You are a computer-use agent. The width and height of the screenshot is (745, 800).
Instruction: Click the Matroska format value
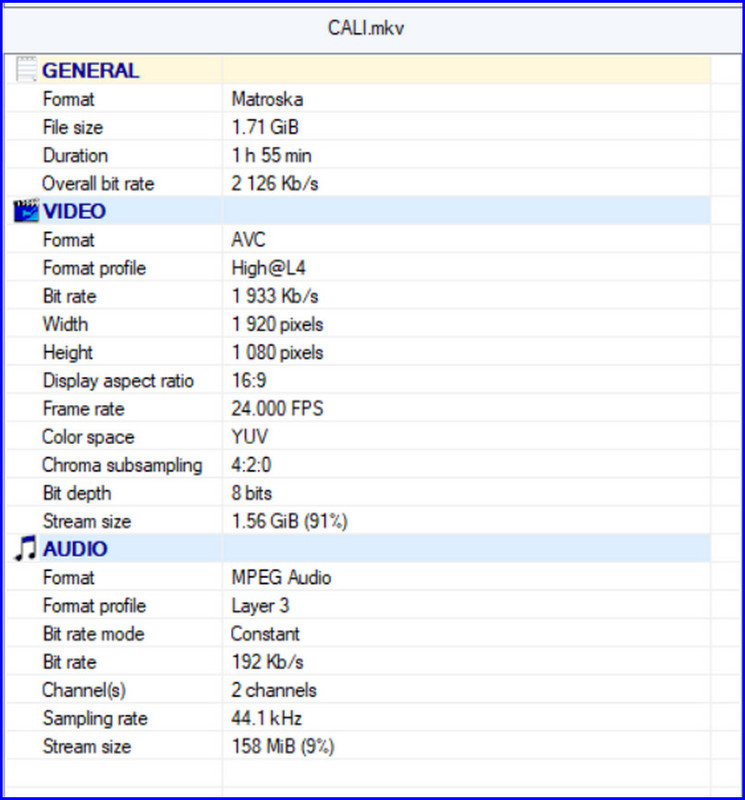pyautogui.click(x=267, y=99)
